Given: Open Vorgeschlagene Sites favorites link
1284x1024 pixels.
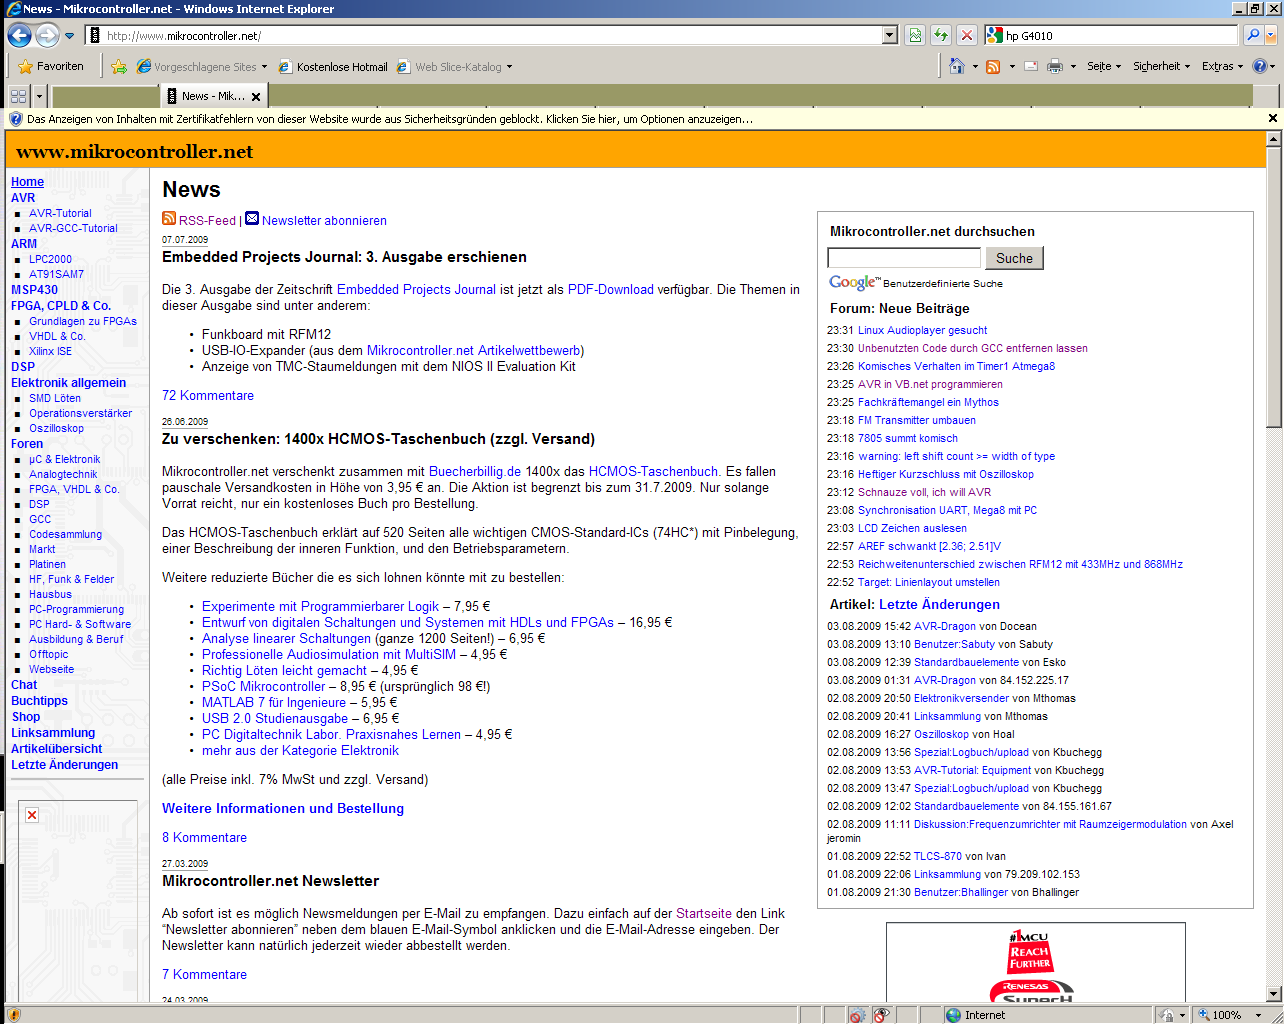Looking at the screenshot, I should pos(202,67).
